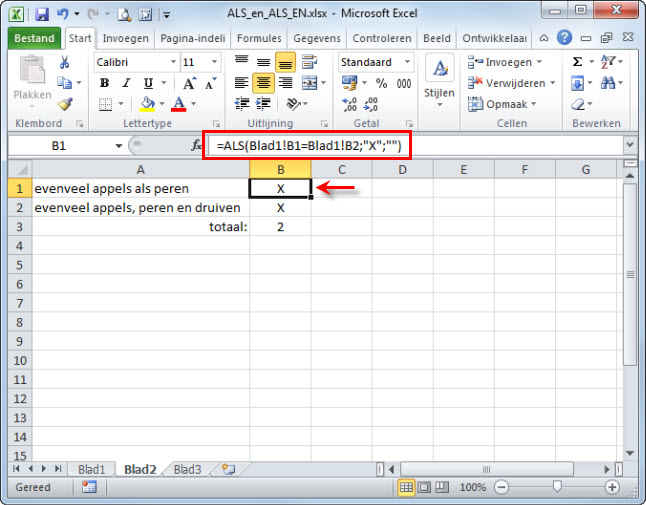Screen dimensions: 646x505
Task: Click the Plakken paste button
Action: click(x=32, y=80)
